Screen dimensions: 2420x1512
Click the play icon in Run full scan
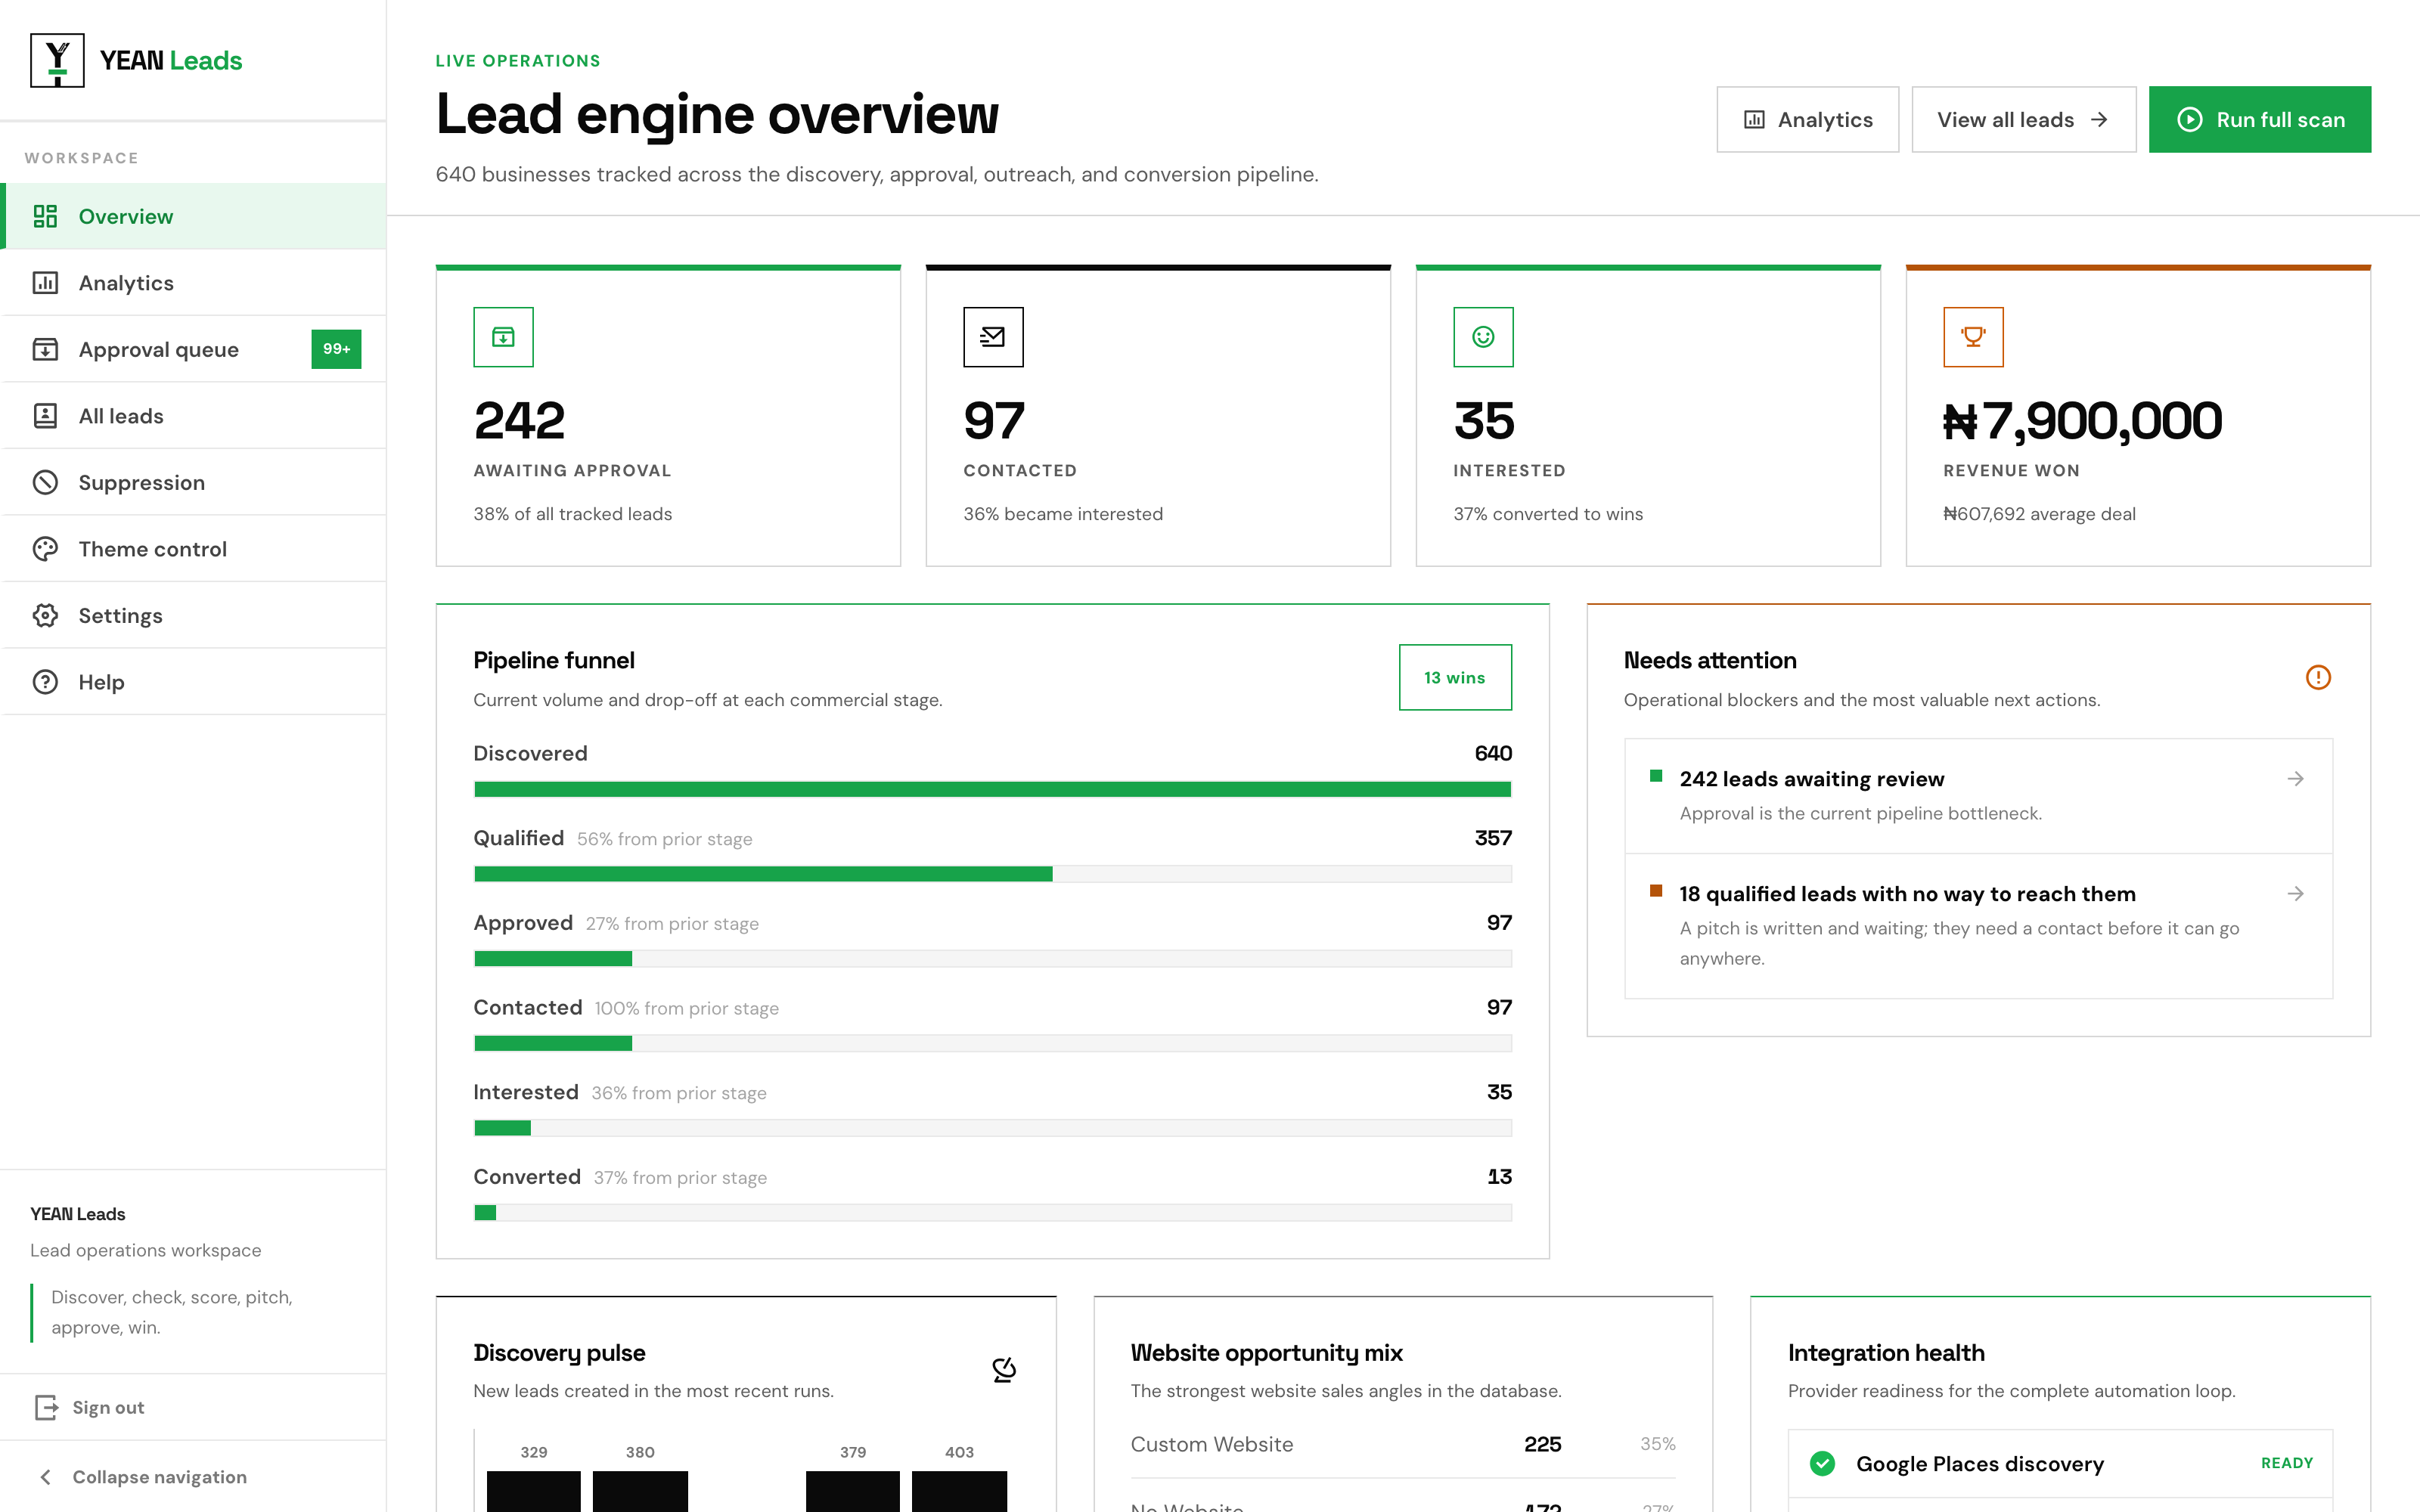click(2190, 119)
